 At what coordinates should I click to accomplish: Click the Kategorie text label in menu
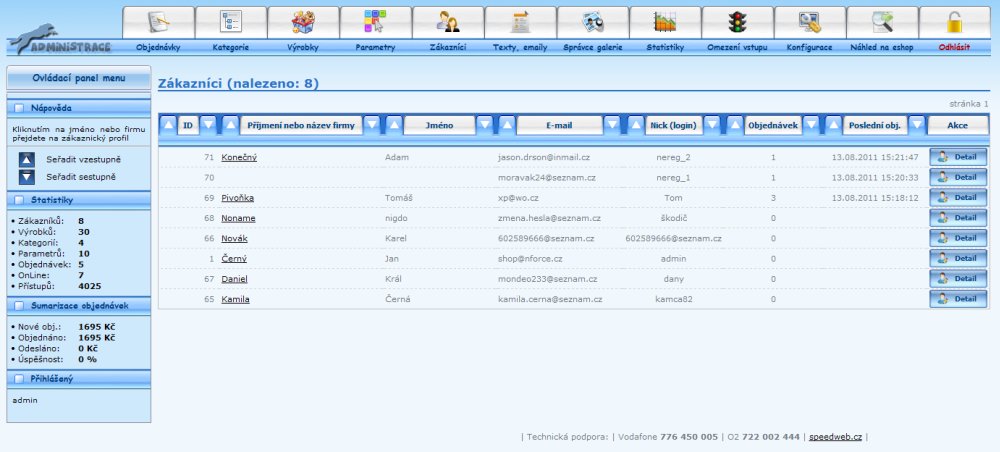tap(231, 47)
